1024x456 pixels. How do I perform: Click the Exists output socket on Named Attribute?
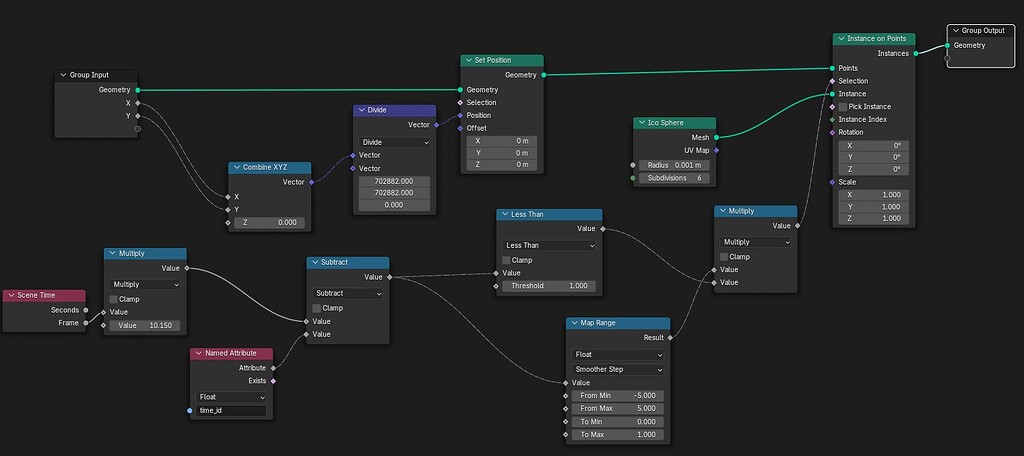(x=273, y=381)
